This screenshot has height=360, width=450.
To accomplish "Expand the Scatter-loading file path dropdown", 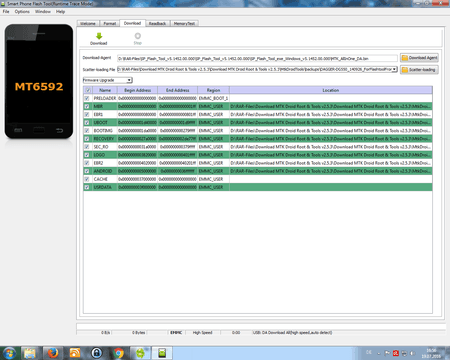I will tap(394, 69).
